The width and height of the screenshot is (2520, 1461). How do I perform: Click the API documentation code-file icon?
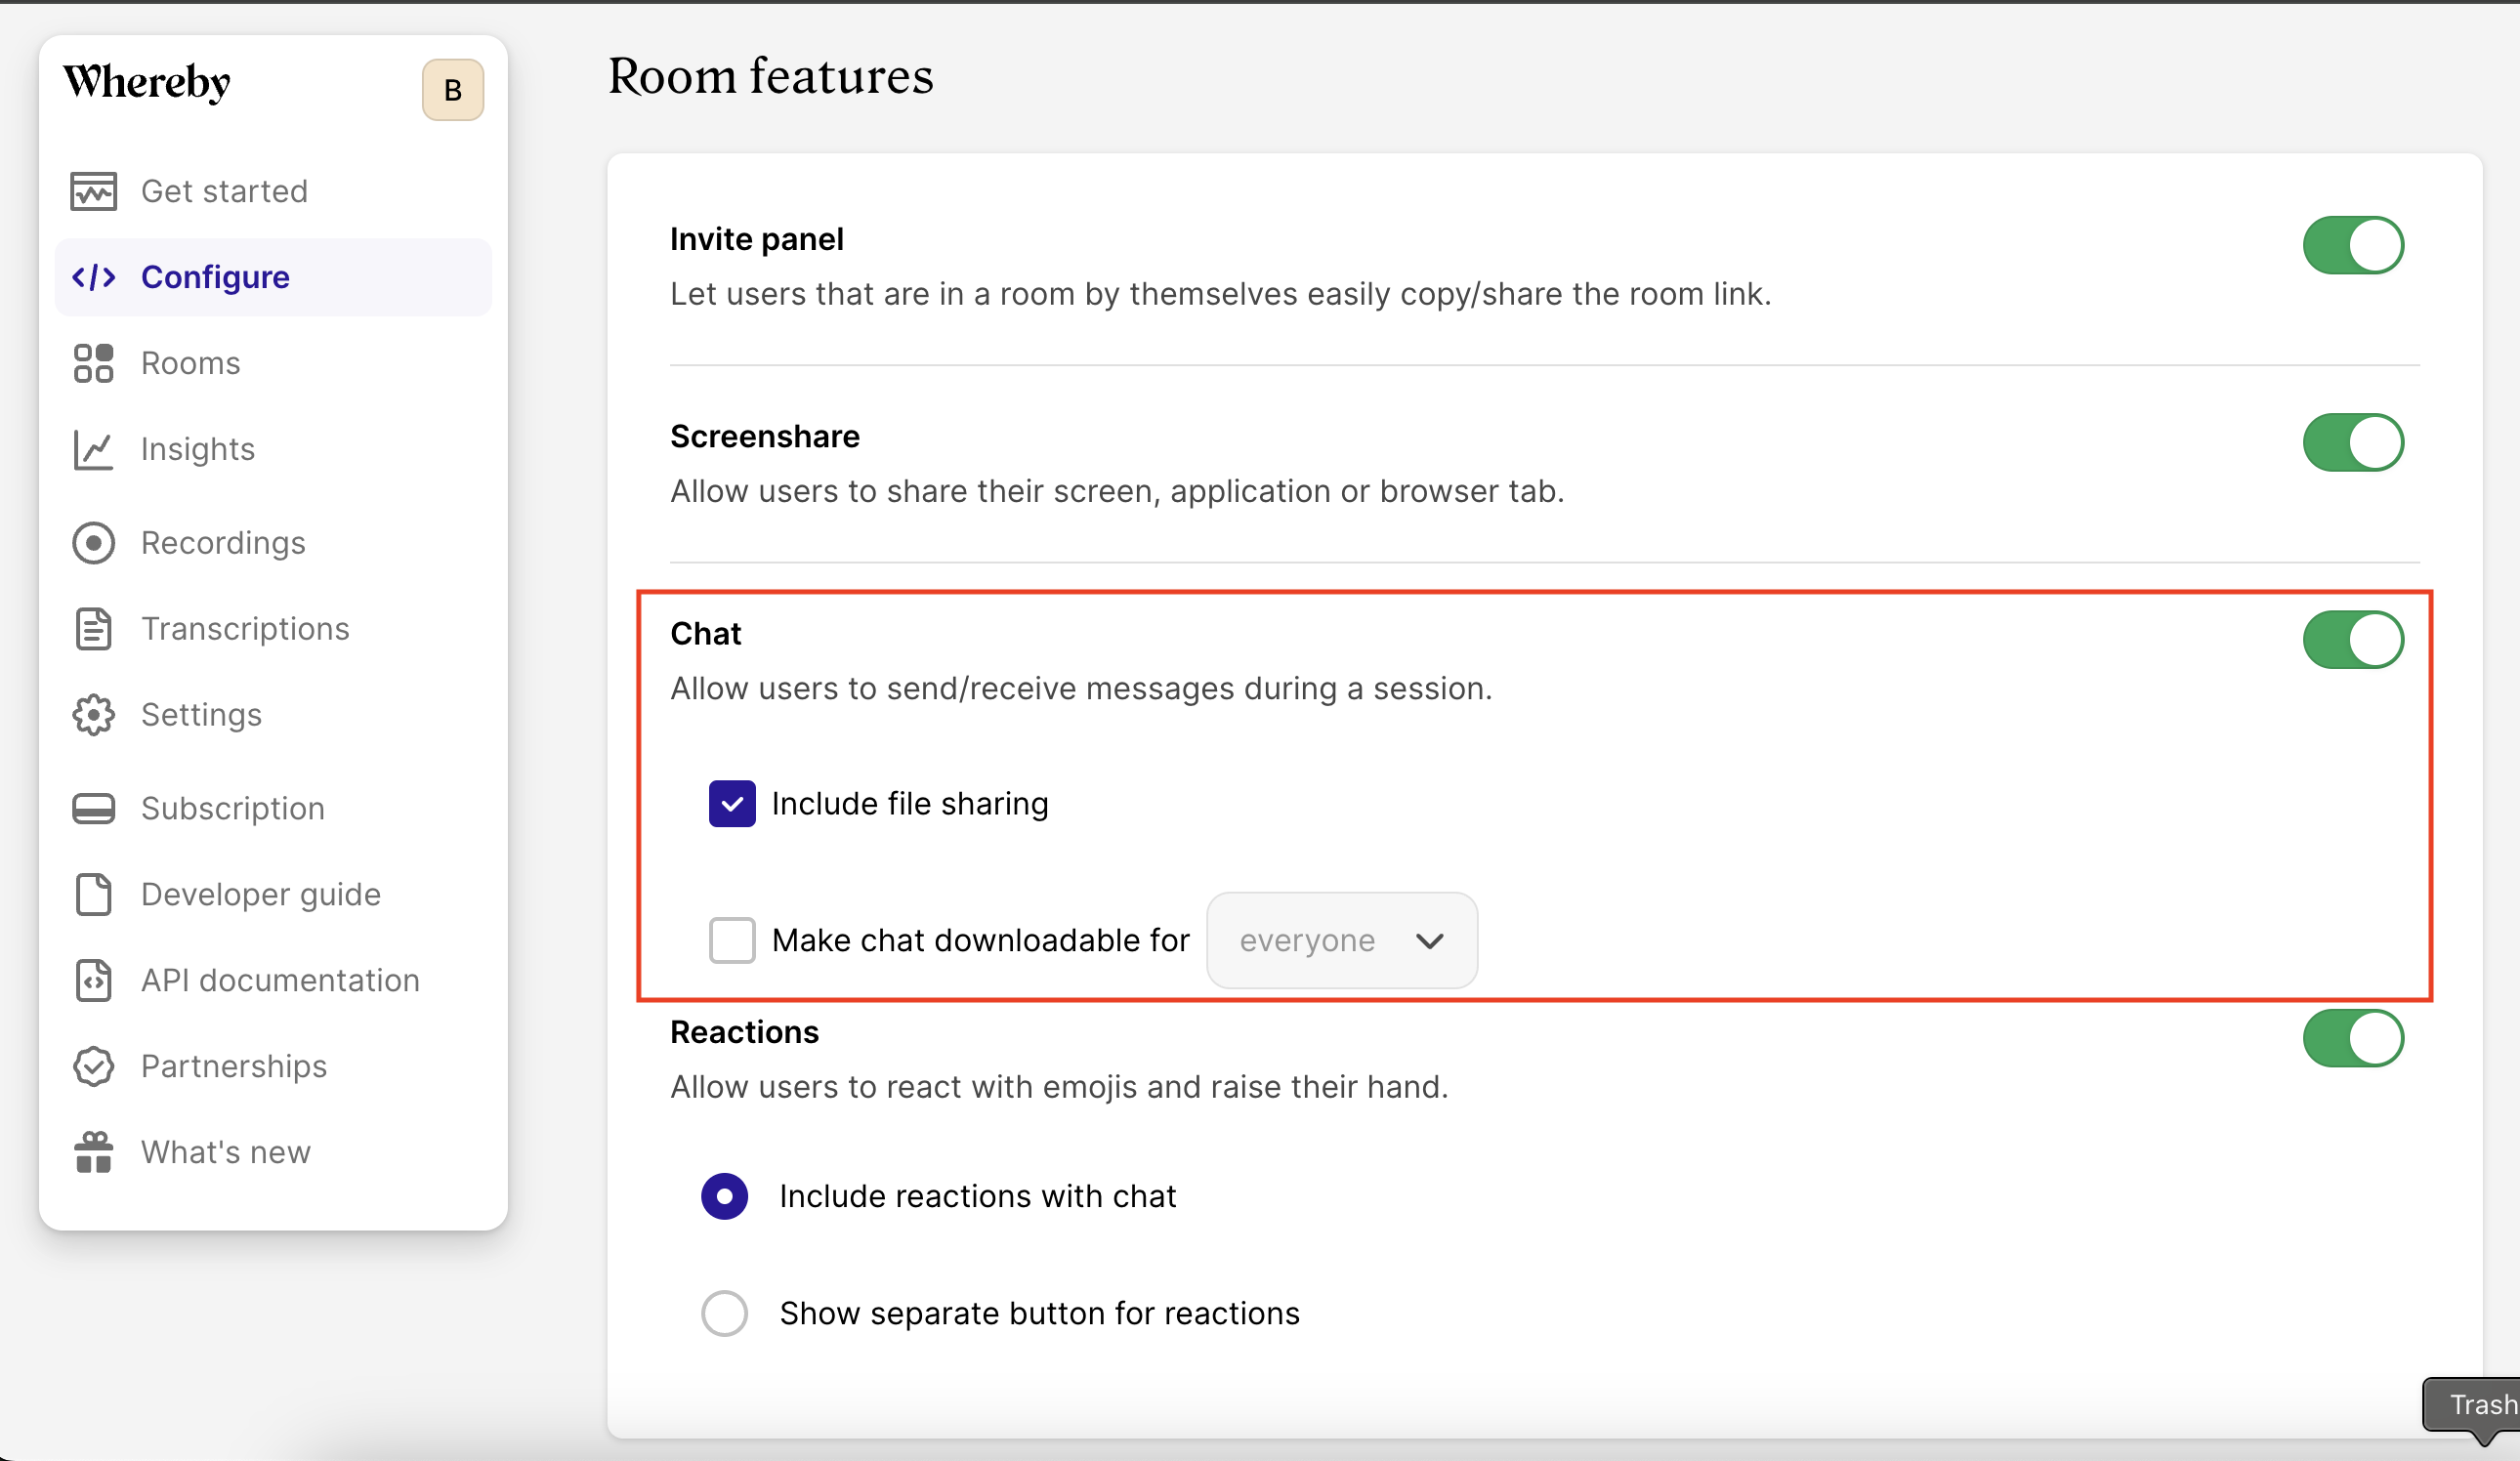point(93,980)
